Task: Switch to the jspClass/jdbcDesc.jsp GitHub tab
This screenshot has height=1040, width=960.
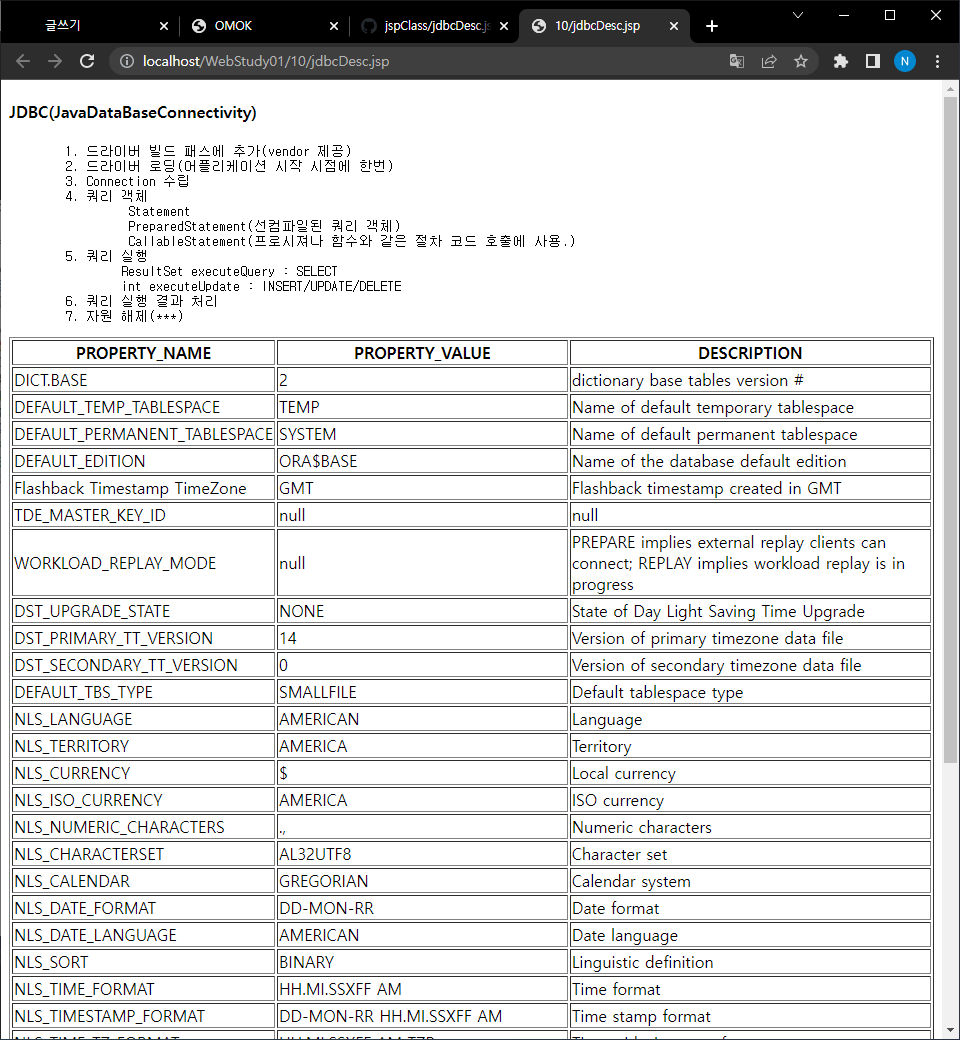Action: pyautogui.click(x=434, y=26)
